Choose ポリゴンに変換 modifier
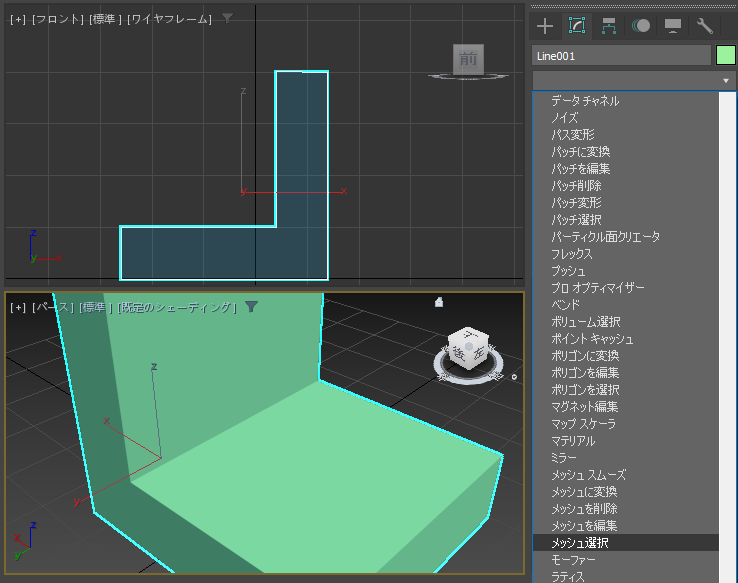This screenshot has height=583, width=738. 626,355
